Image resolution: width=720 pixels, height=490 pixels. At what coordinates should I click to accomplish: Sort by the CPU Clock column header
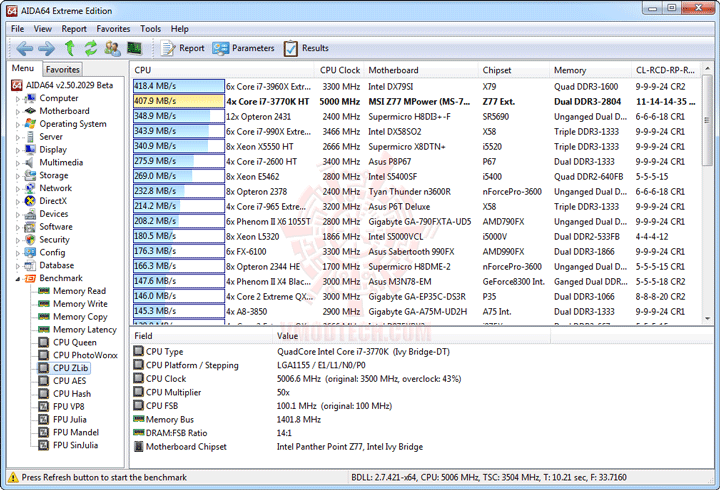340,70
